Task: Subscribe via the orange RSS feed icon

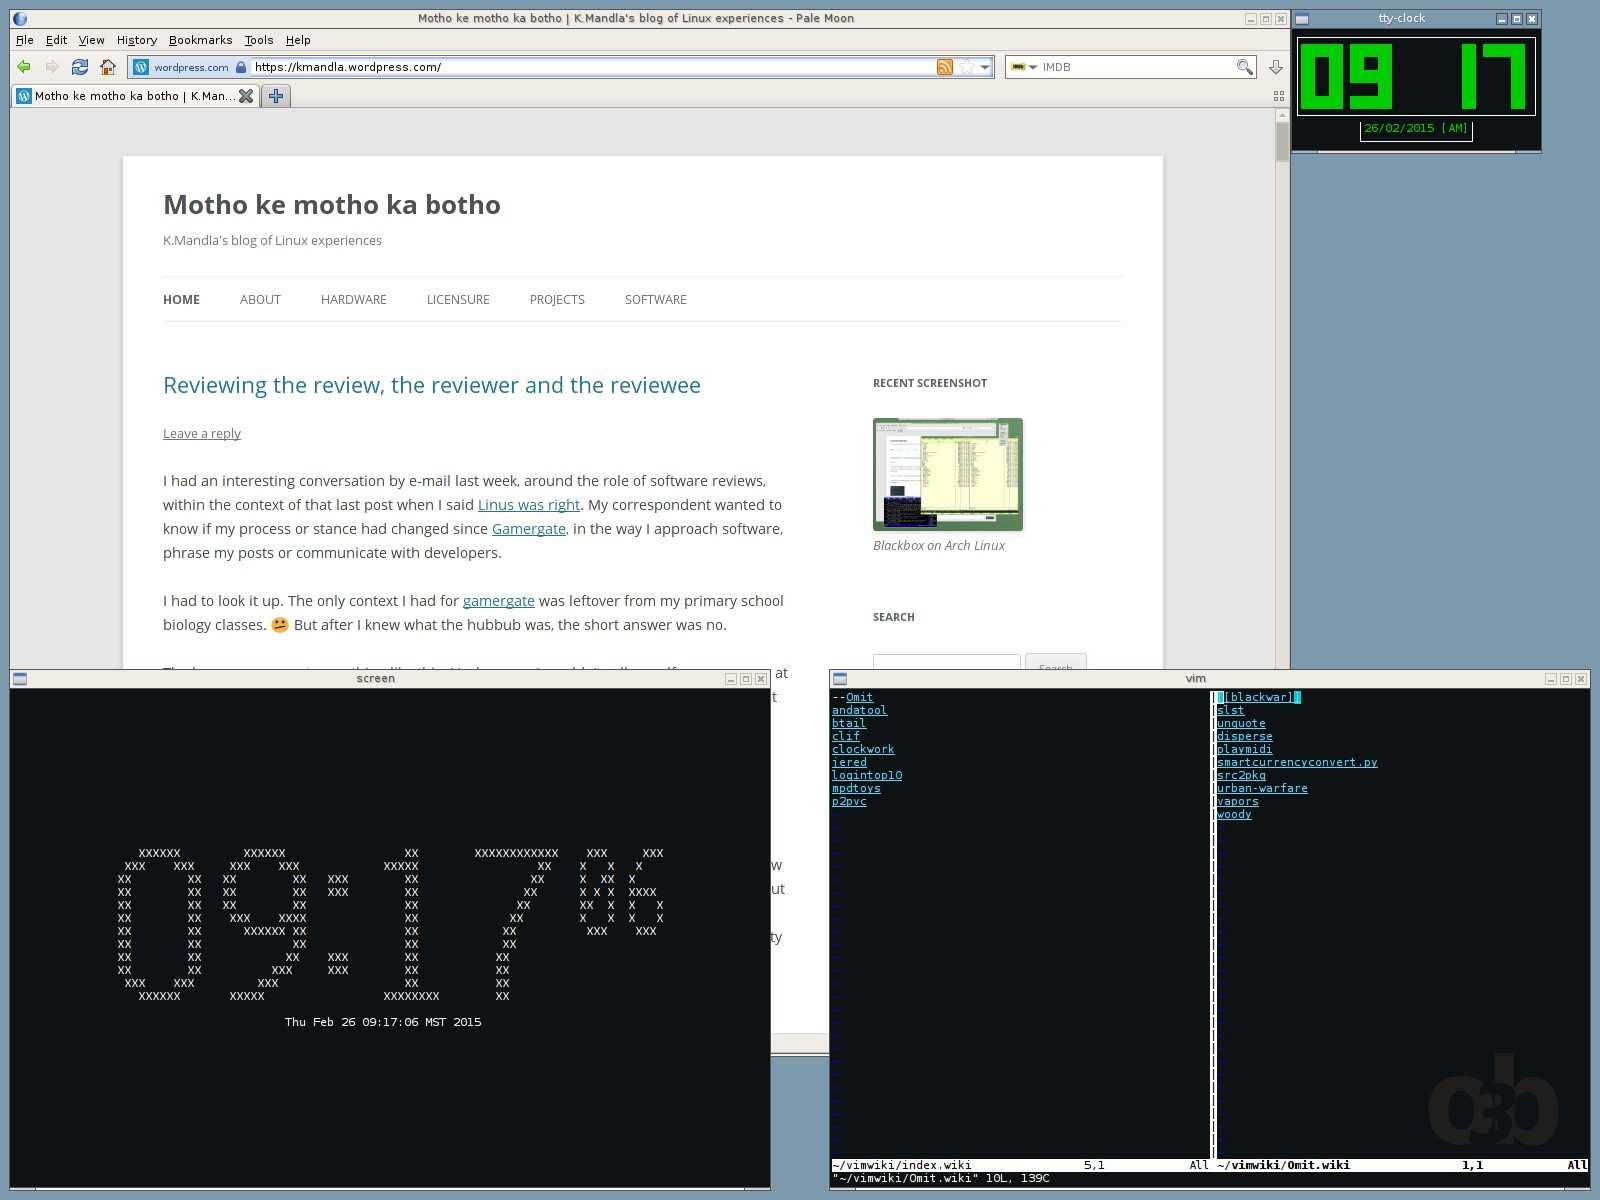Action: 944,67
